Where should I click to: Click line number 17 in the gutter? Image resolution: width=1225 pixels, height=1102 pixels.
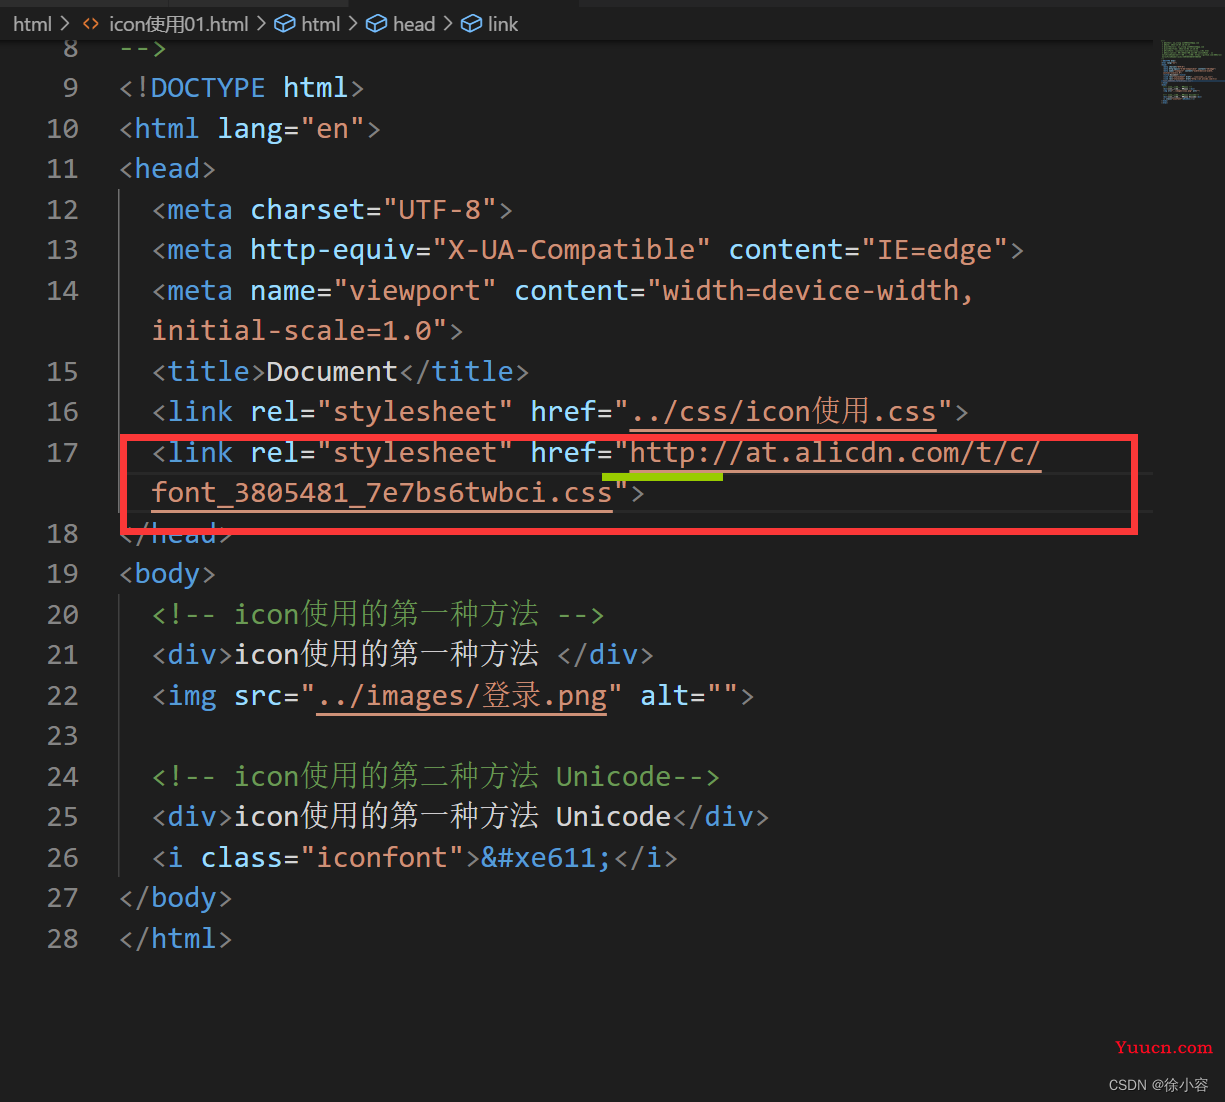(62, 453)
